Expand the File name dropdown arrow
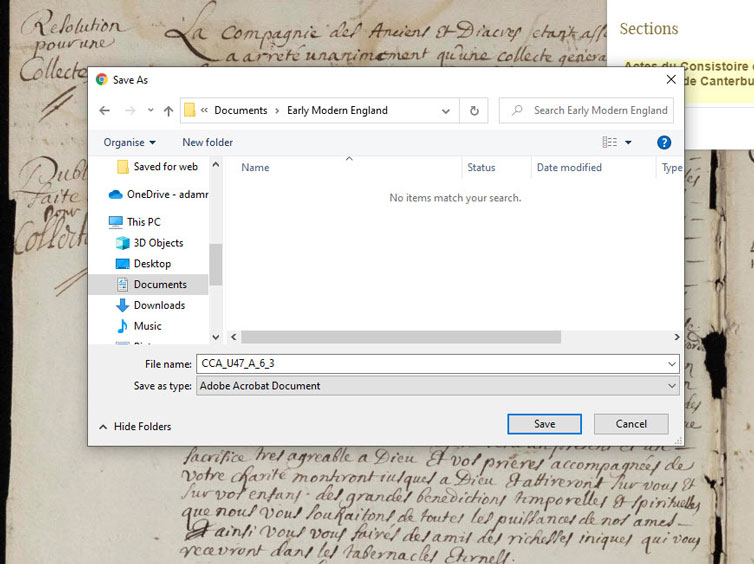The height and width of the screenshot is (564, 754). coord(672,364)
